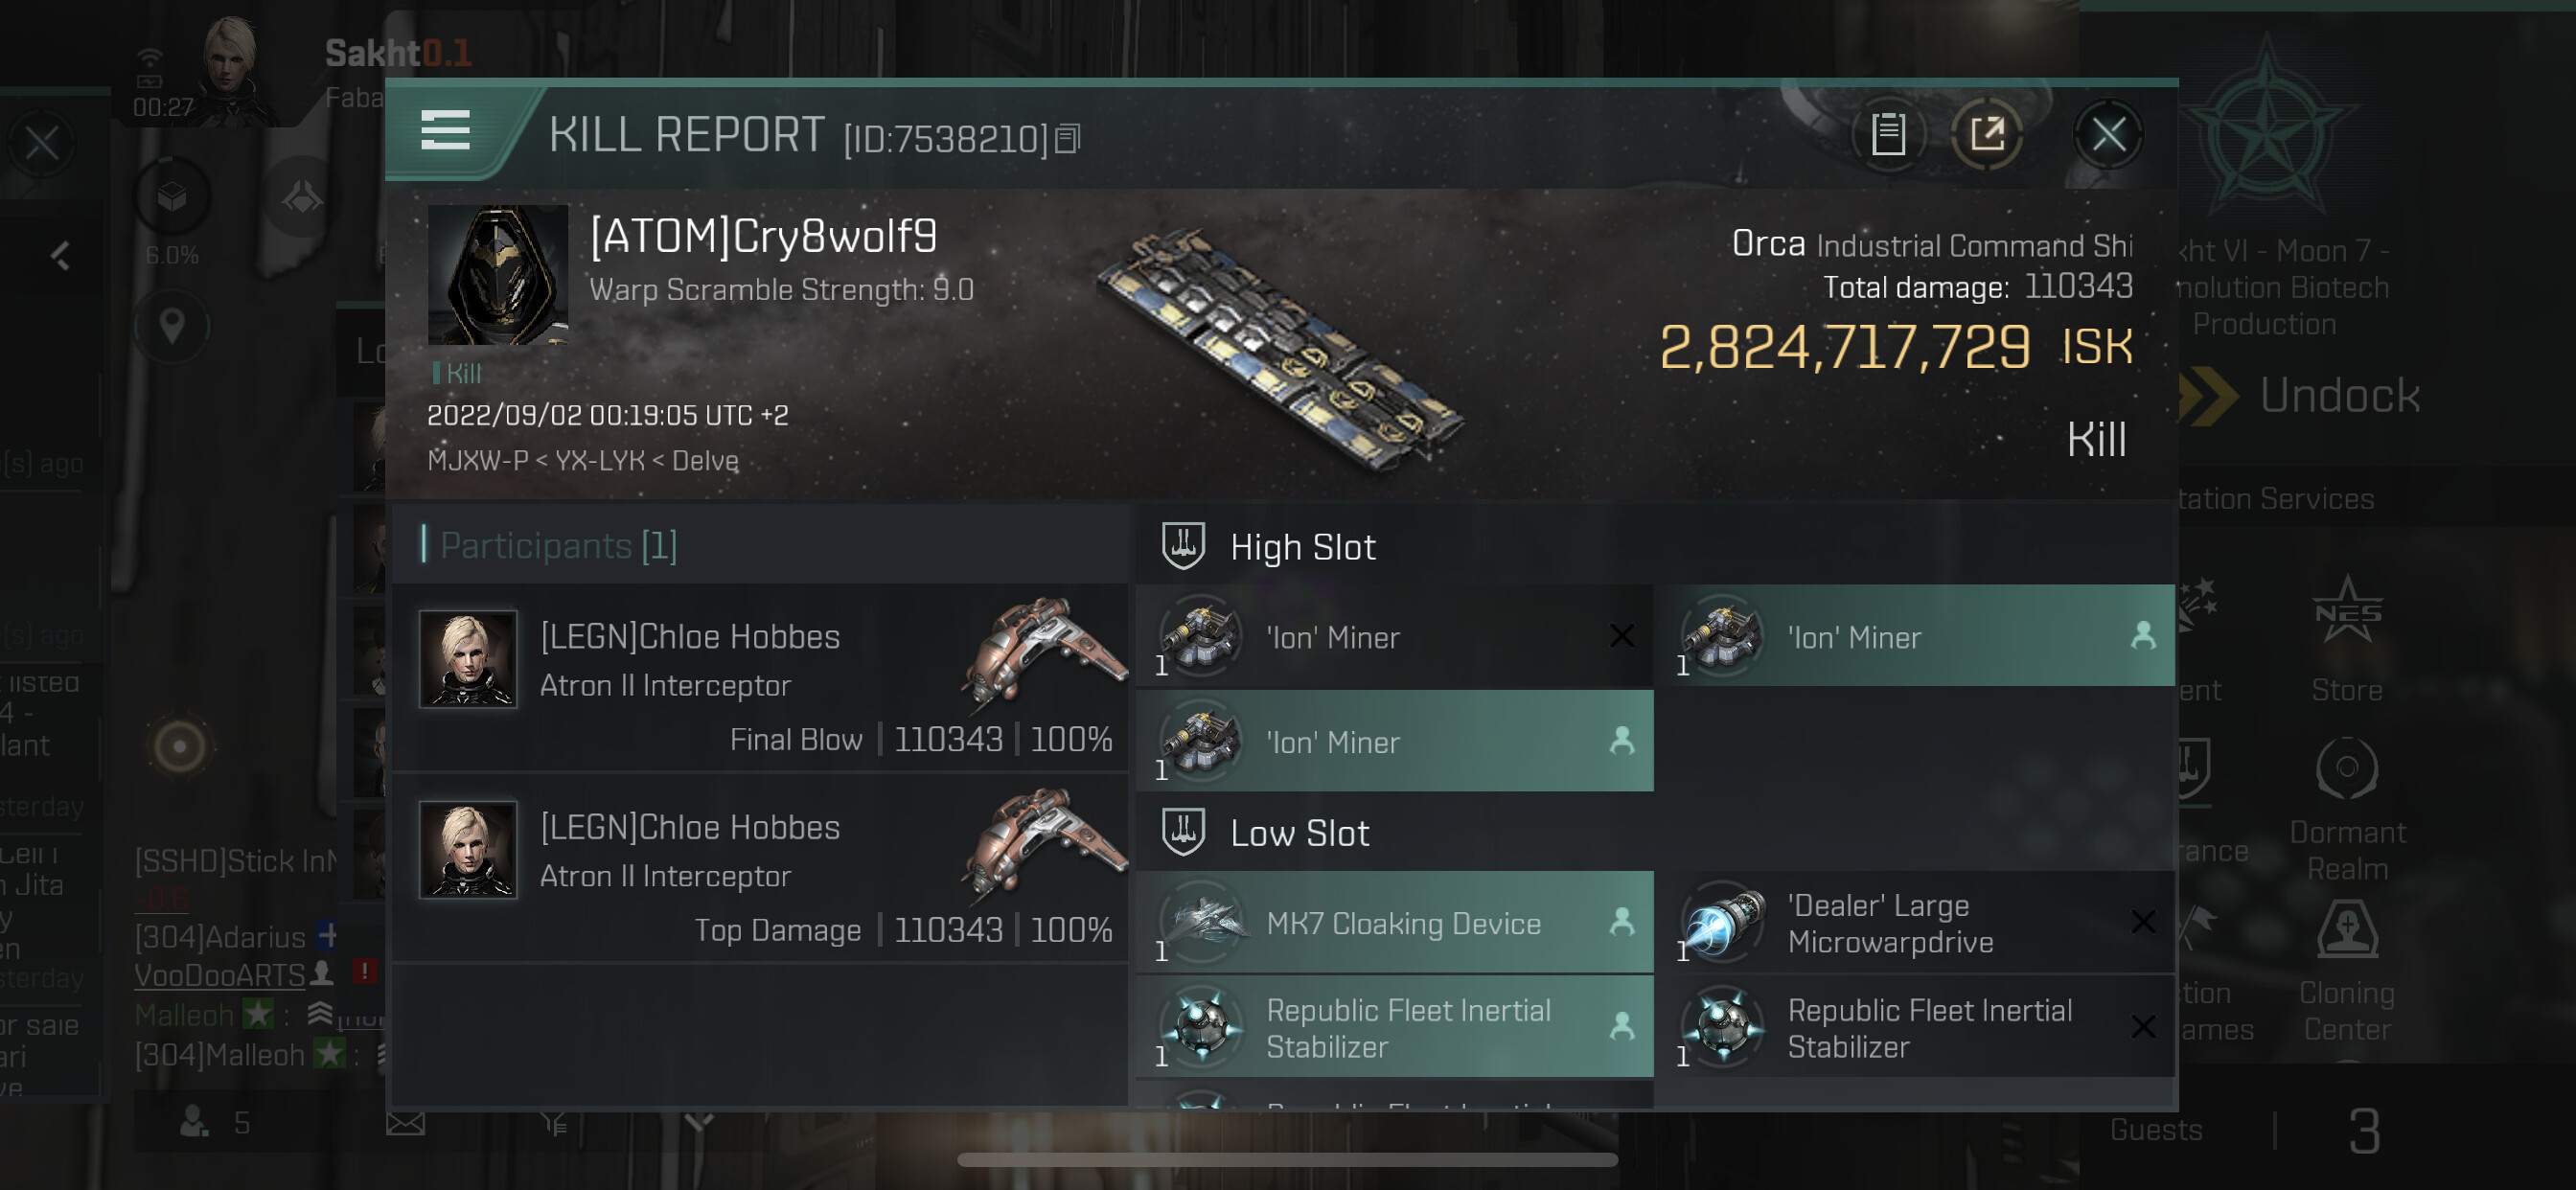2576x1190 pixels.
Task: Click the Undock button
Action: pyautogui.click(x=2302, y=396)
